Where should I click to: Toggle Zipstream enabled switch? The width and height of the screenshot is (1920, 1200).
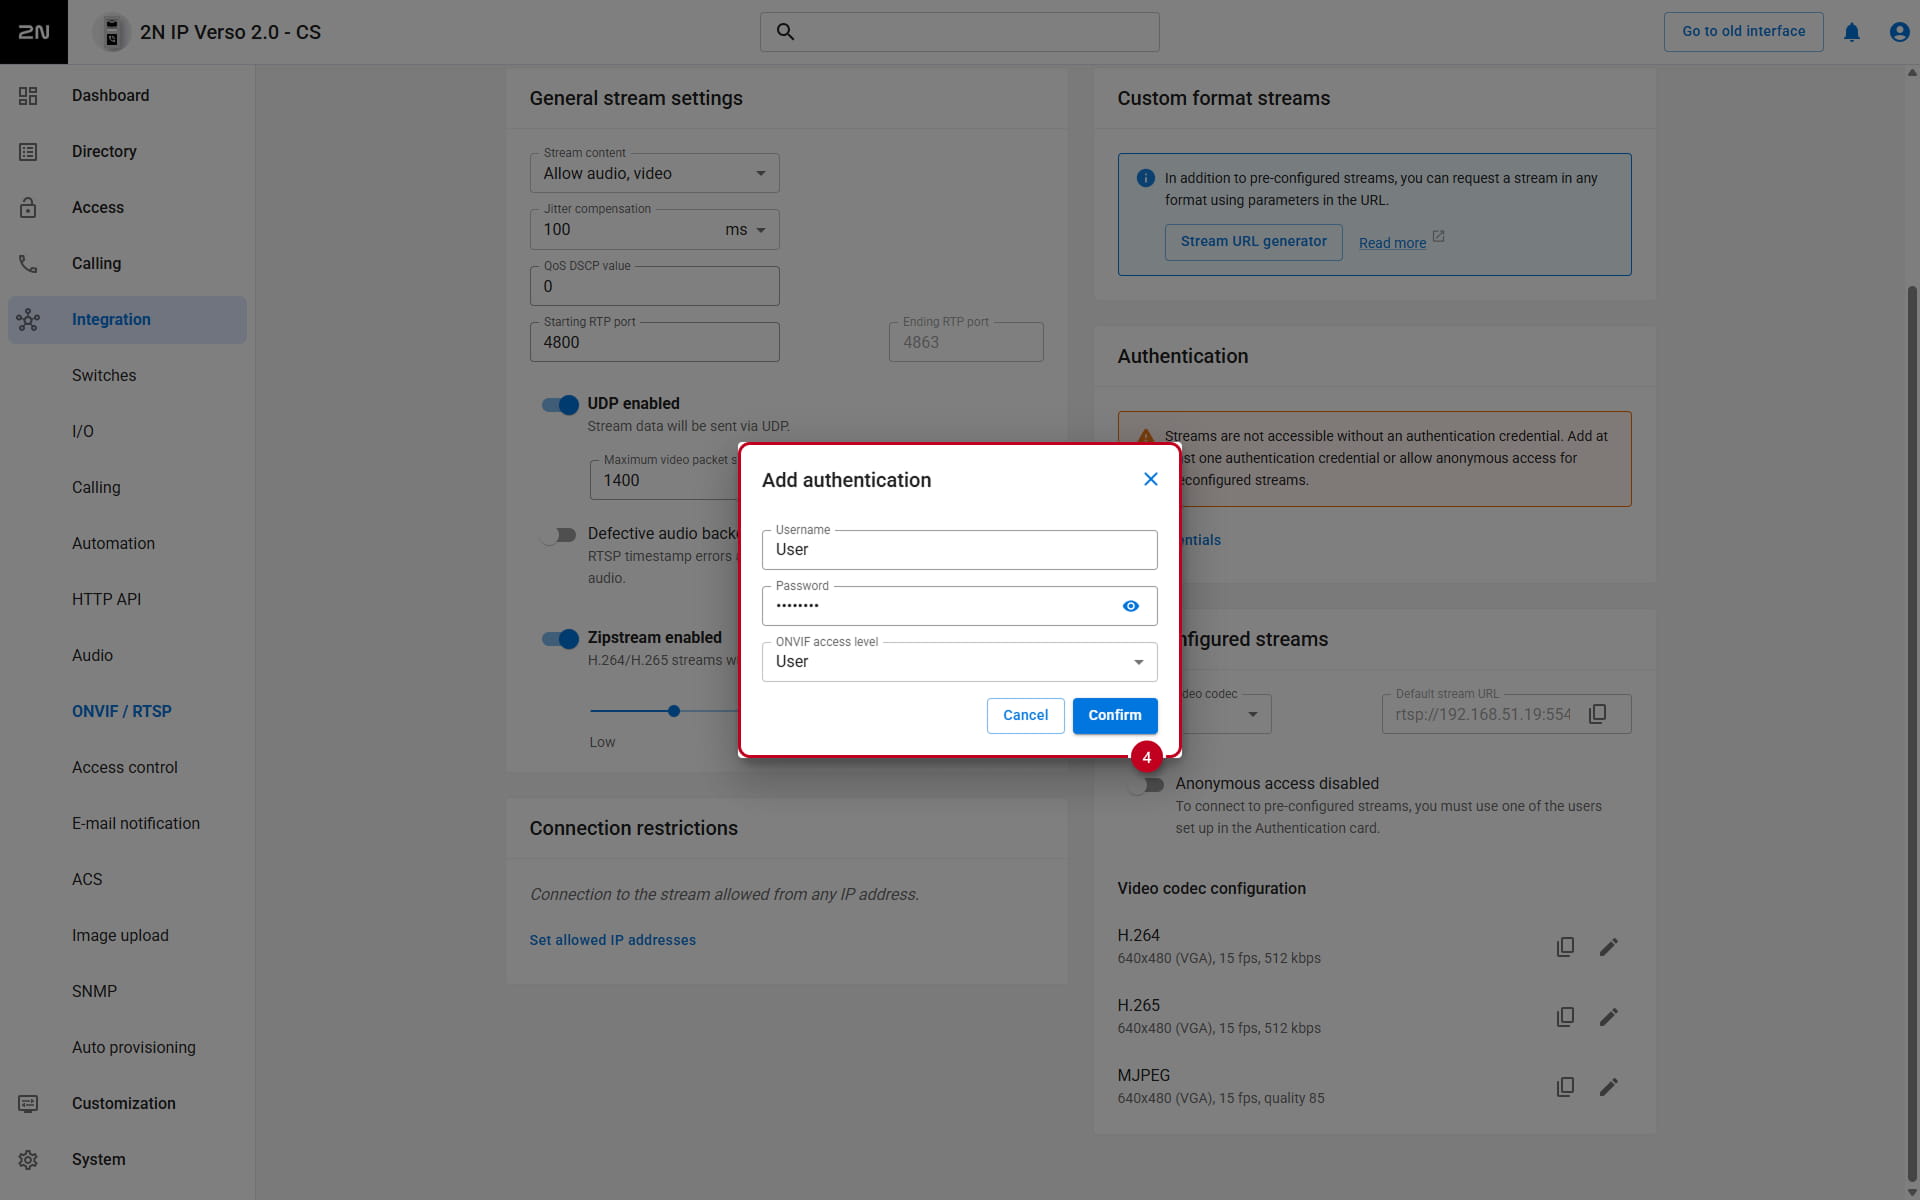click(x=560, y=639)
